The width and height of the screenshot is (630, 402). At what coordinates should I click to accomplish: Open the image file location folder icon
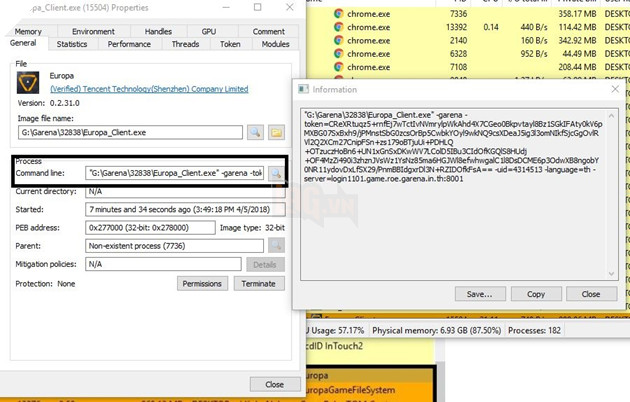pos(277,132)
